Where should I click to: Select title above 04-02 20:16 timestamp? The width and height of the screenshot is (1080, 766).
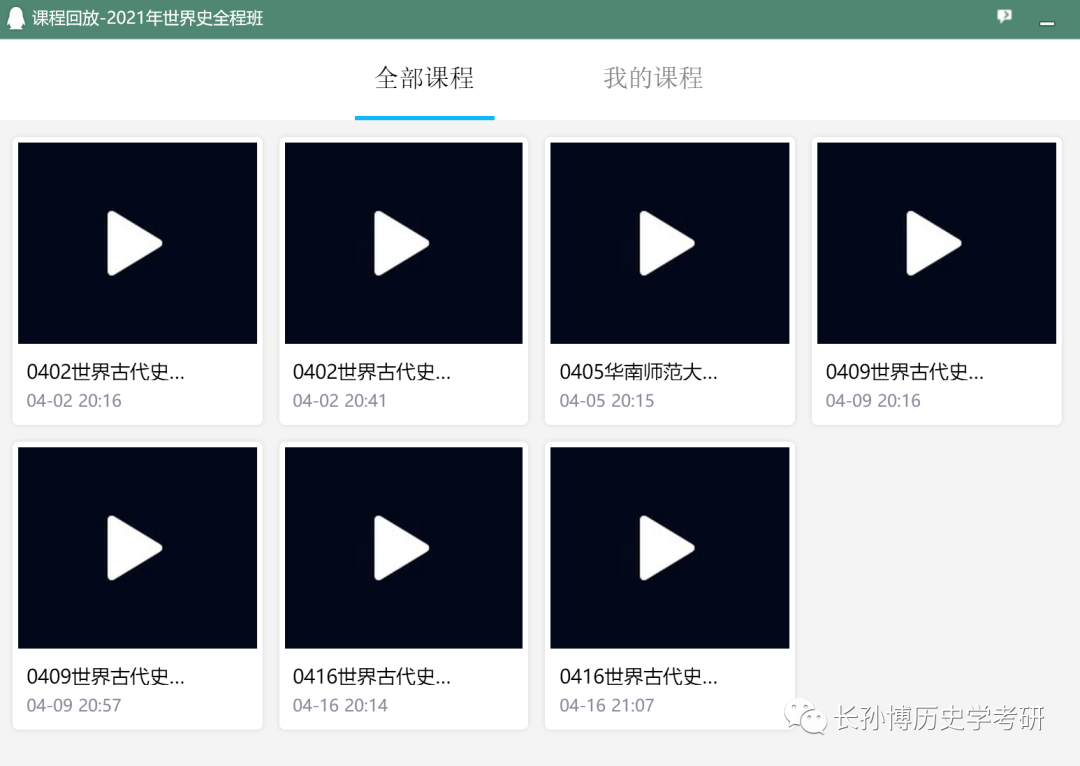105,372
